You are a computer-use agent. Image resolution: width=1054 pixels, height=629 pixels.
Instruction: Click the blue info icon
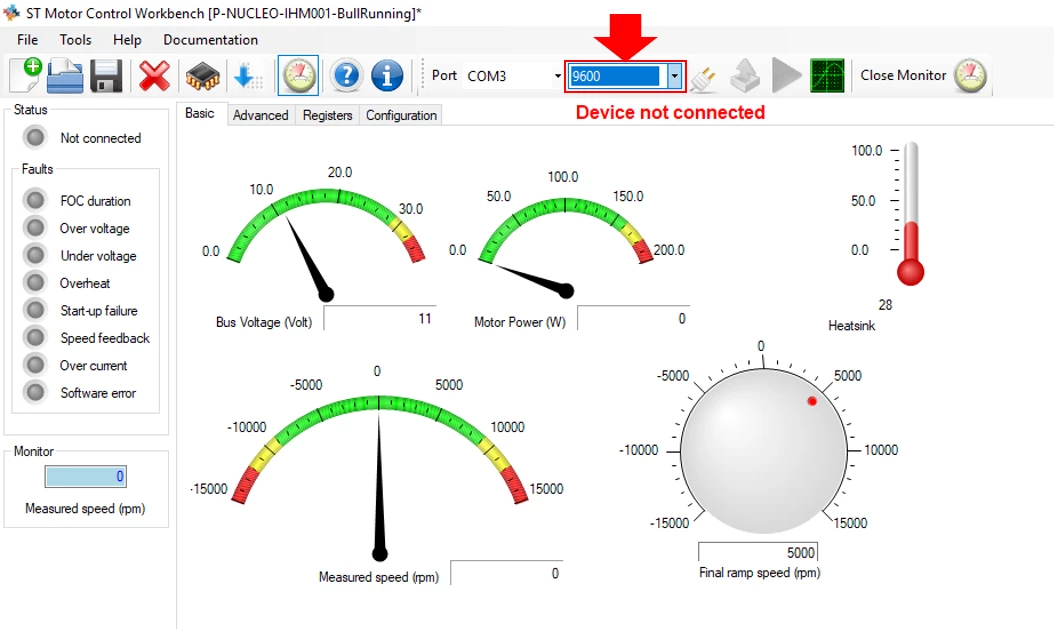[387, 75]
